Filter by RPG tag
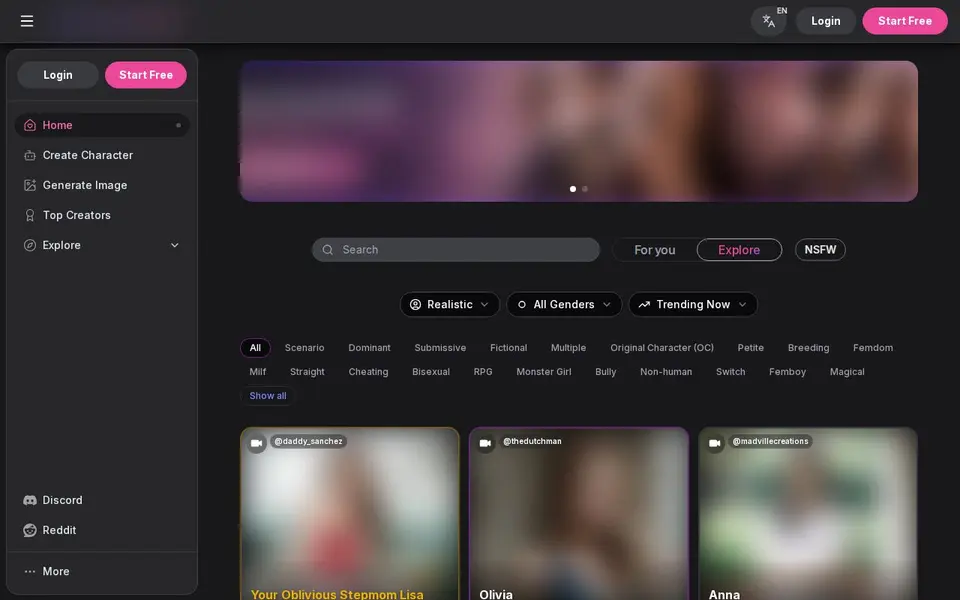This screenshot has width=960, height=600. [x=482, y=372]
